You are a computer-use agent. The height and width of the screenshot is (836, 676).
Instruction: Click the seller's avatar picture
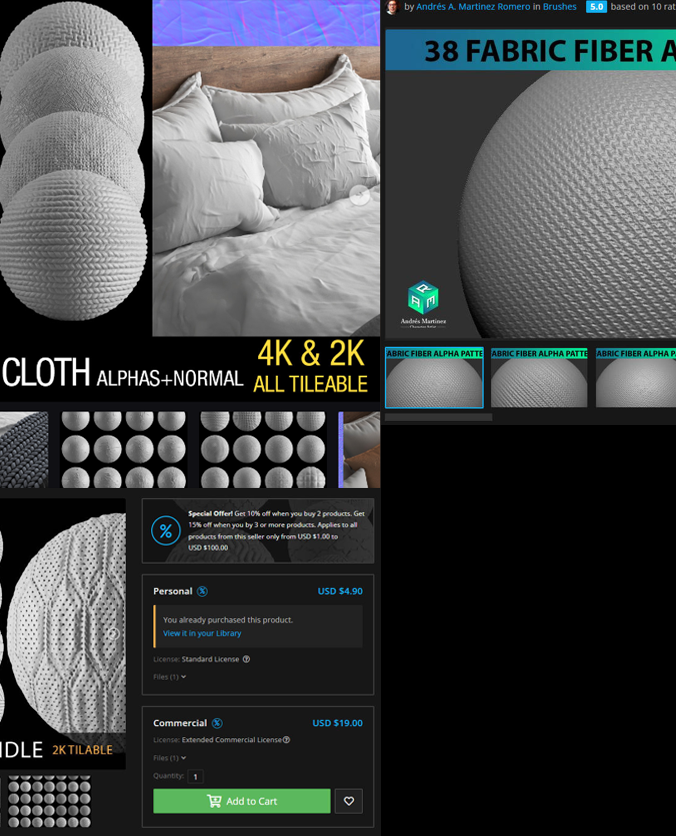(x=391, y=7)
